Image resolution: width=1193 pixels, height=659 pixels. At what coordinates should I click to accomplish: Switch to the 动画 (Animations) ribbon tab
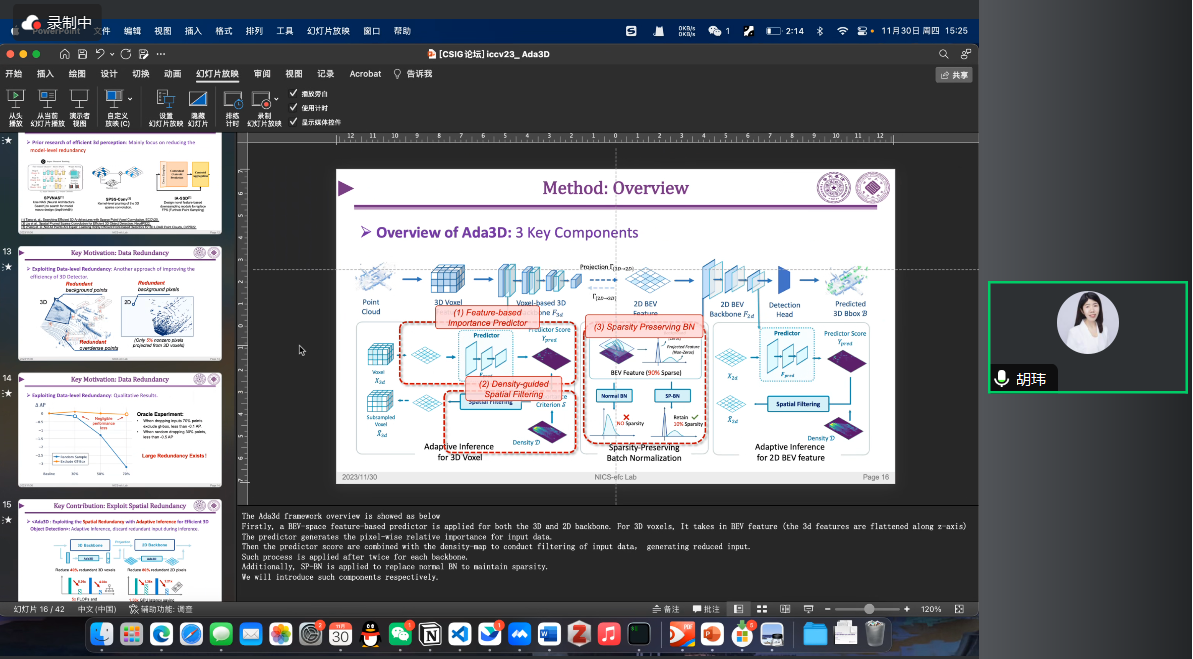tap(173, 74)
